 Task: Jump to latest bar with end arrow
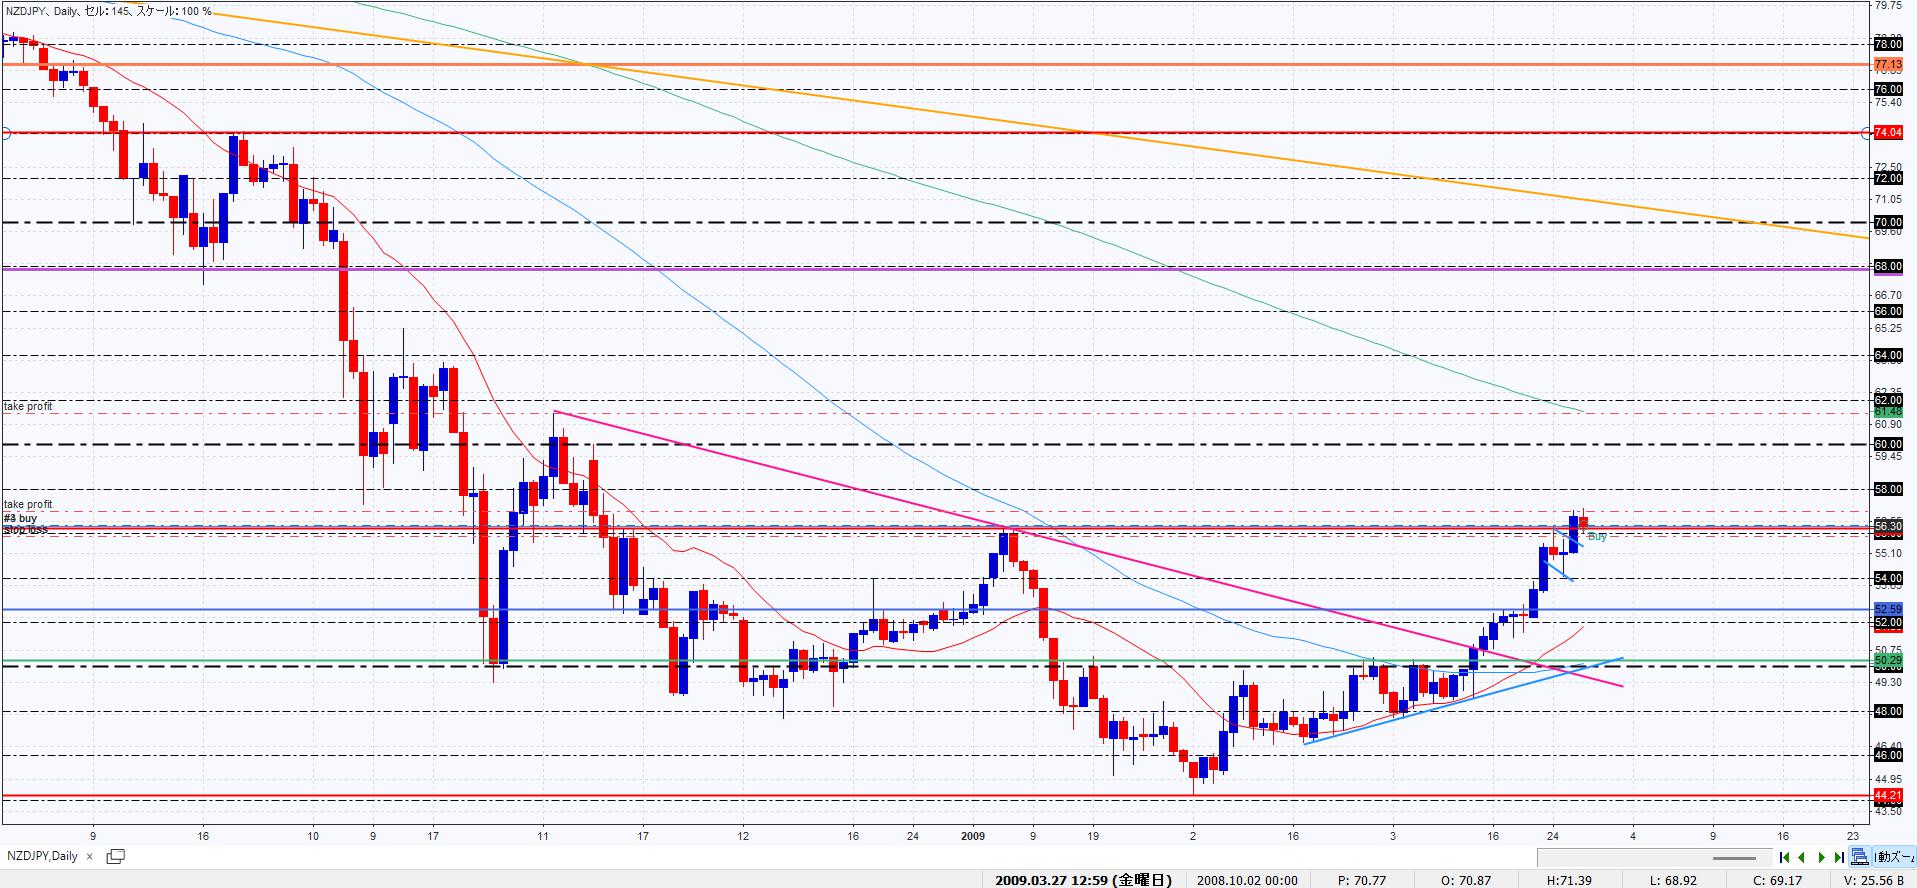(x=1839, y=857)
